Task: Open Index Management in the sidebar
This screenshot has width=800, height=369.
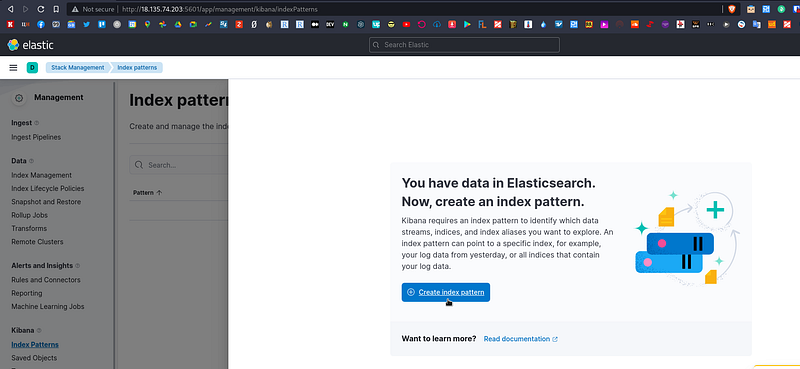Action: [x=41, y=175]
